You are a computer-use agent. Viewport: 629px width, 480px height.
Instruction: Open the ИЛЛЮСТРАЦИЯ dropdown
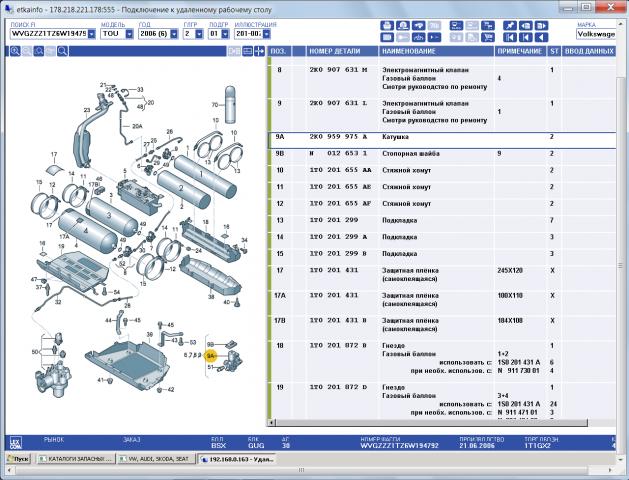[266, 34]
